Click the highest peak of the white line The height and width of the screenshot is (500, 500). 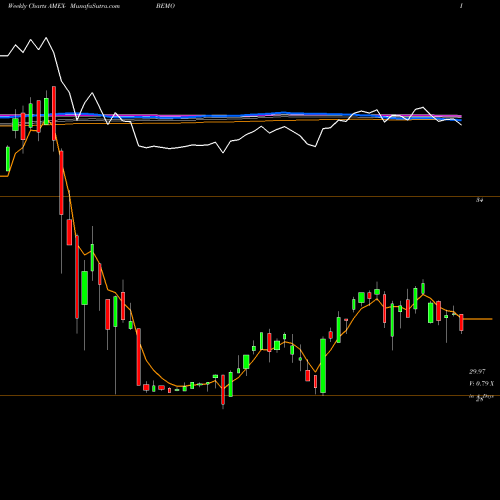click(46, 38)
